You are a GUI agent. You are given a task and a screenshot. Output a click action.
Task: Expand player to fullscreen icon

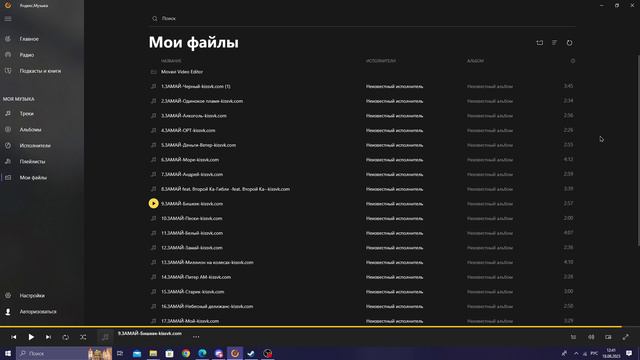(x=626, y=337)
